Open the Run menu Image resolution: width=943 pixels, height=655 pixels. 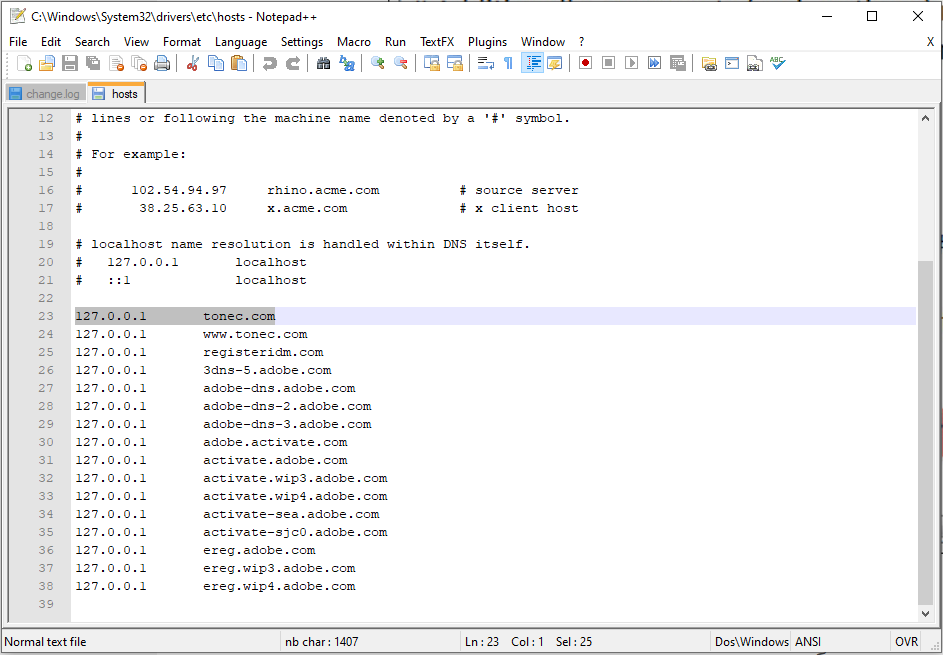tap(395, 42)
